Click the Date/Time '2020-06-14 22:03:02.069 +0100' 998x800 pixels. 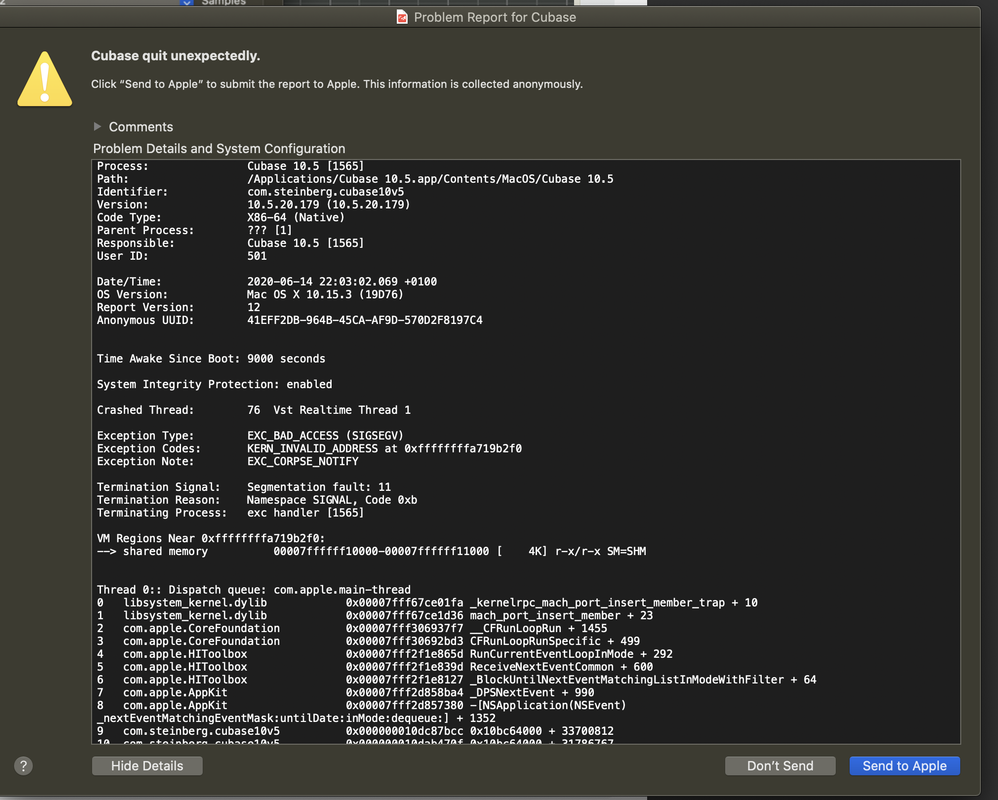342,281
